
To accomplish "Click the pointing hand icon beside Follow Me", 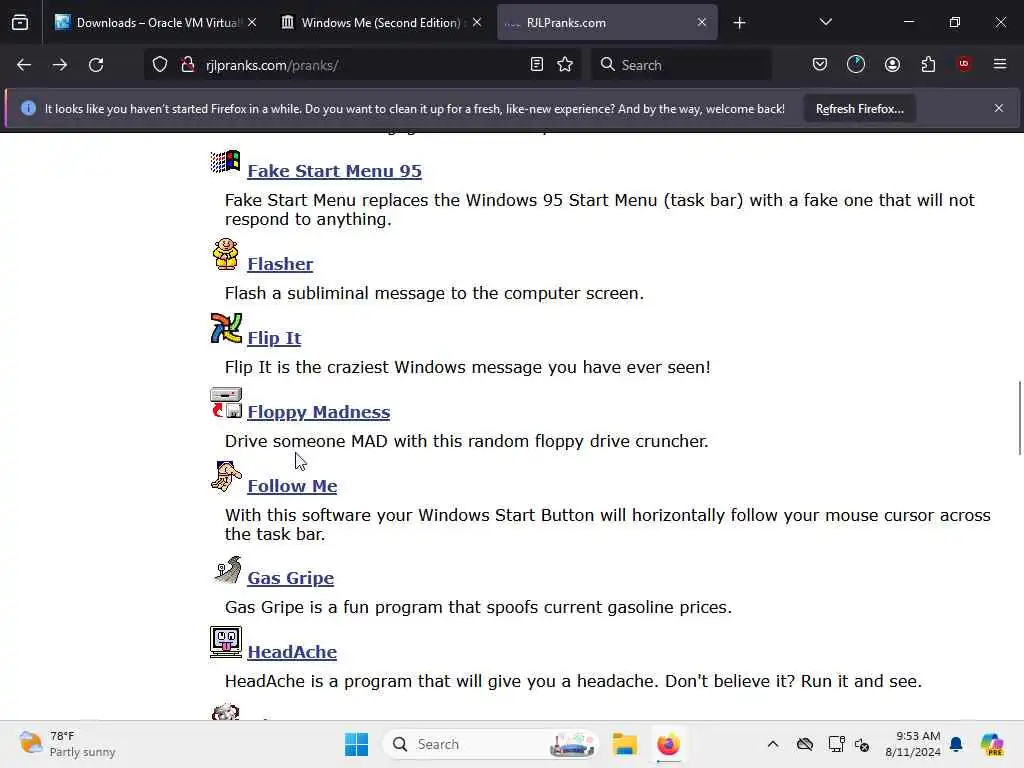I will tap(226, 477).
